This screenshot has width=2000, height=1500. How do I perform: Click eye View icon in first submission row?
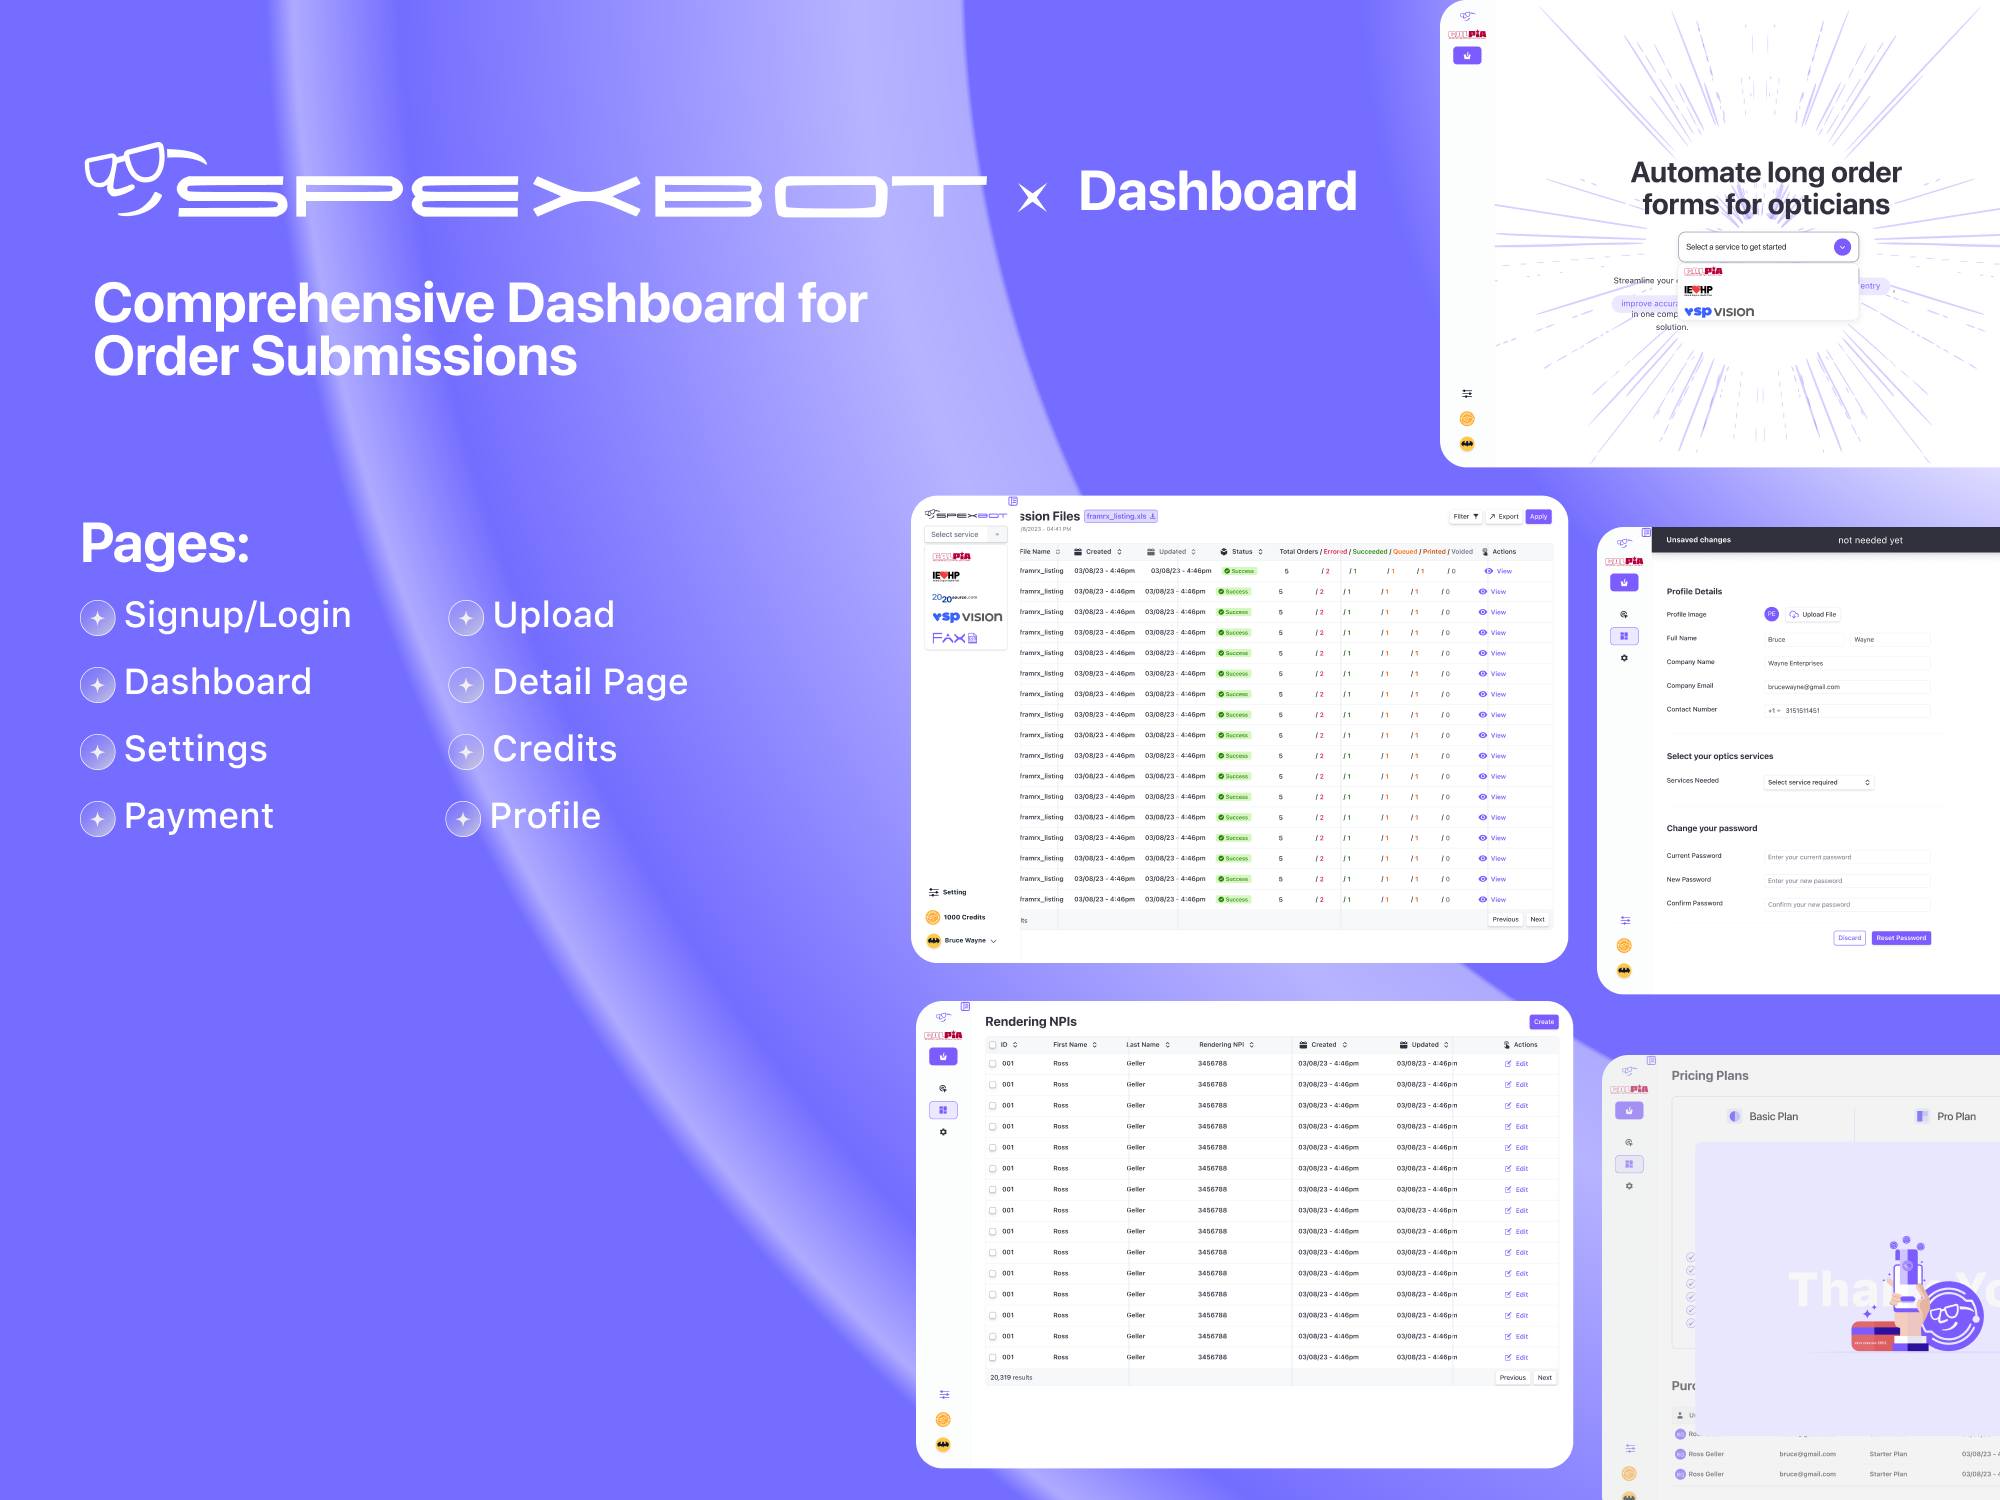pyautogui.click(x=1489, y=571)
